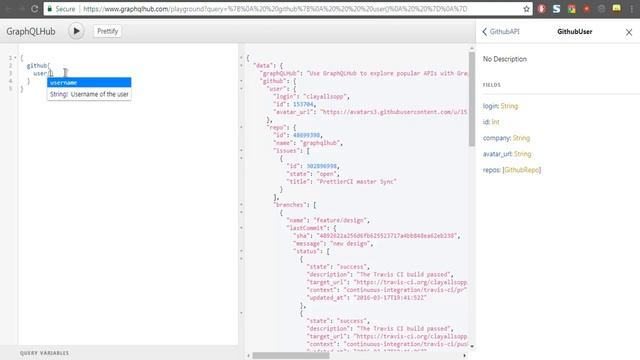Select the repos field in docs
Screen dimensions: 640x360
(491, 170)
